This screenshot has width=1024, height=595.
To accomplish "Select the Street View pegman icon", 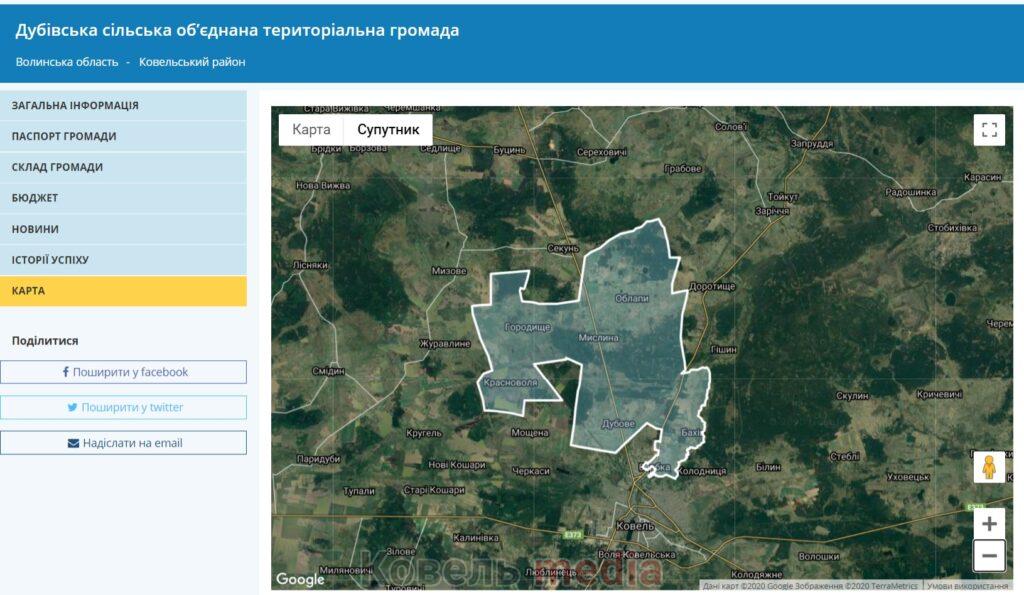I will pos(989,467).
